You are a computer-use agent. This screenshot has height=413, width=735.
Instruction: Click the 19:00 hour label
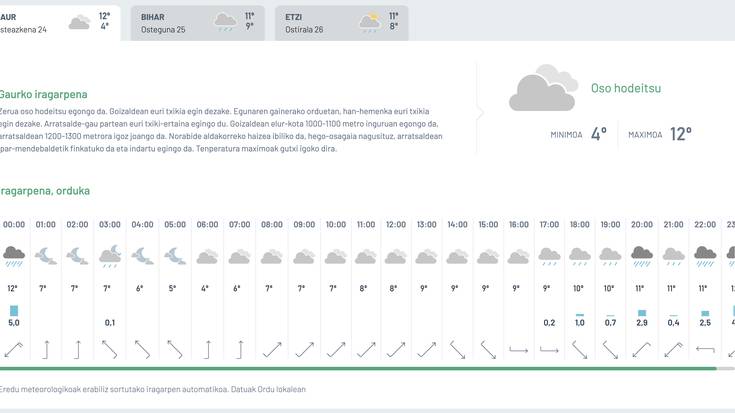point(610,225)
